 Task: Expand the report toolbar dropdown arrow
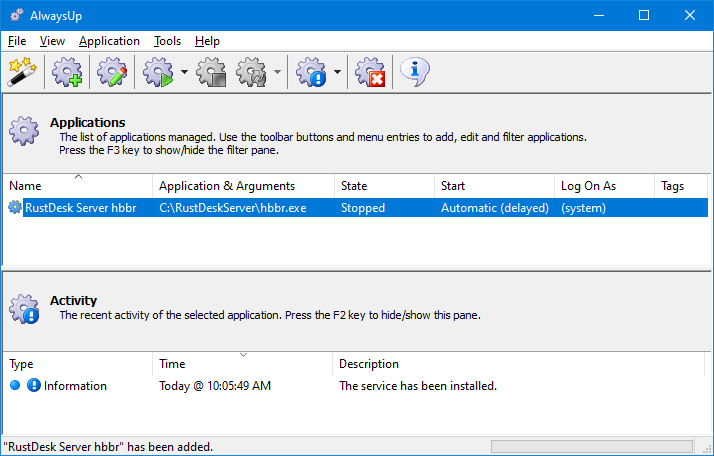coord(337,72)
